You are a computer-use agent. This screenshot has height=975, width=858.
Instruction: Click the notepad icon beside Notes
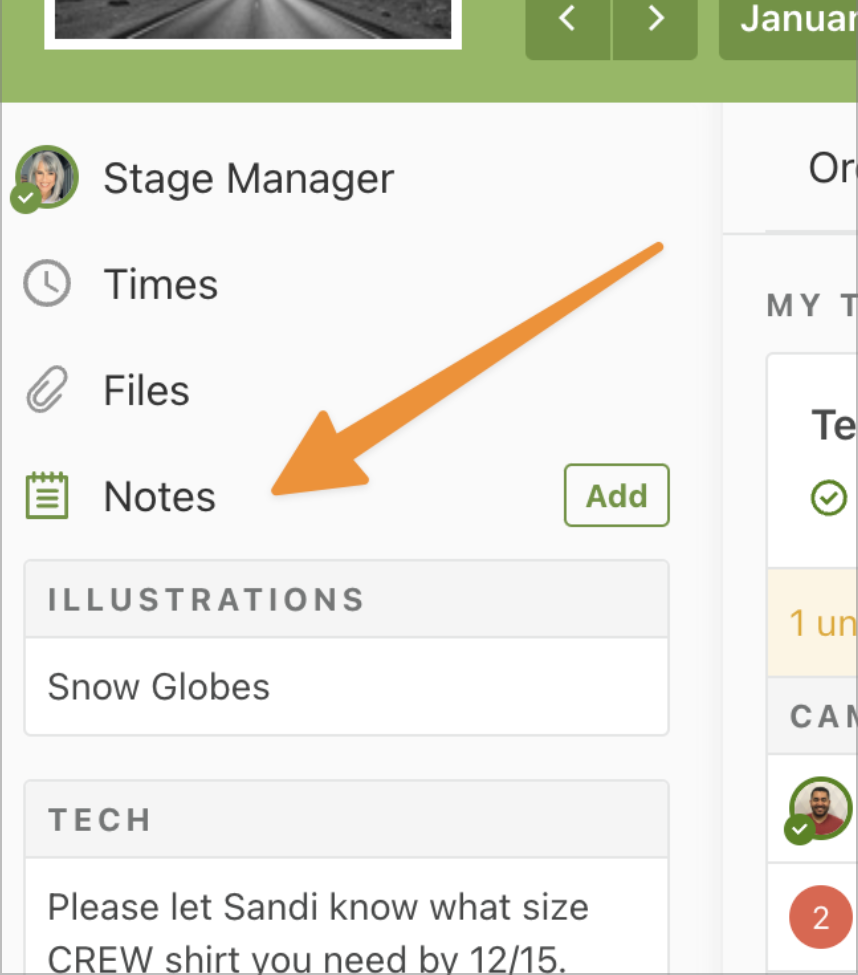point(47,496)
